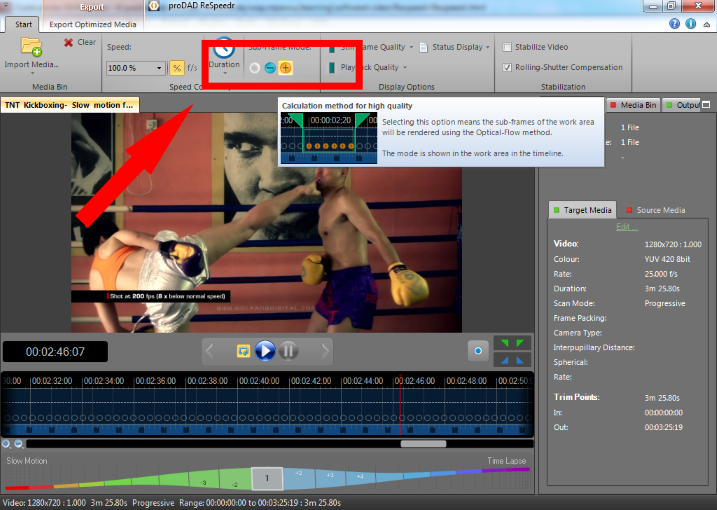Expand the Playback Quality dropdown

click(x=405, y=68)
